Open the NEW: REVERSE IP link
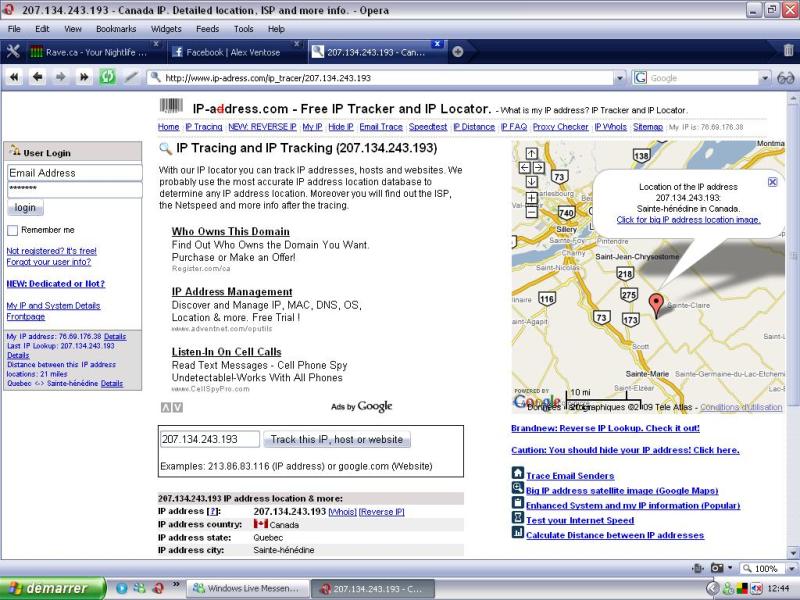800x600 pixels. click(262, 127)
